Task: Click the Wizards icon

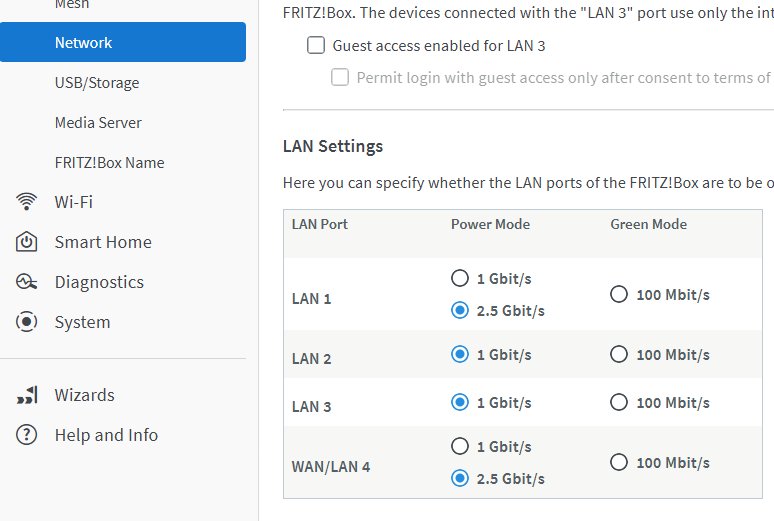Action: coord(27,395)
